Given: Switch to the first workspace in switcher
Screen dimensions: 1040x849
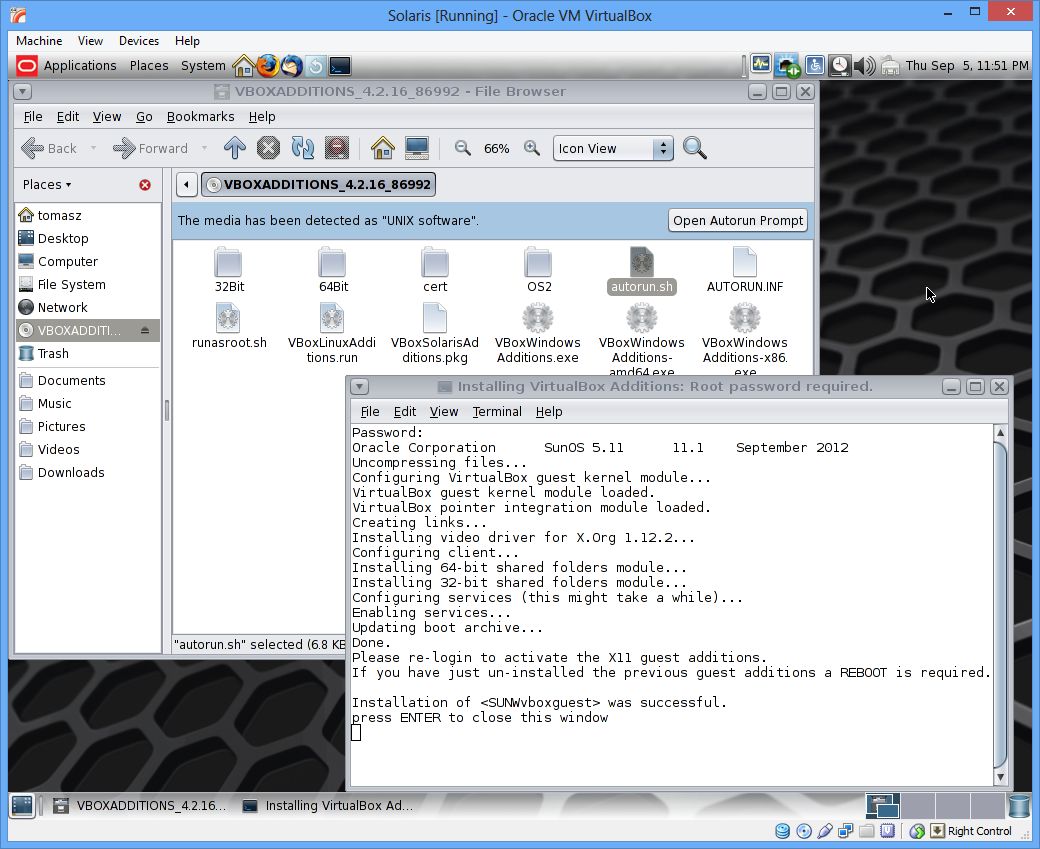Looking at the screenshot, I should (x=883, y=806).
